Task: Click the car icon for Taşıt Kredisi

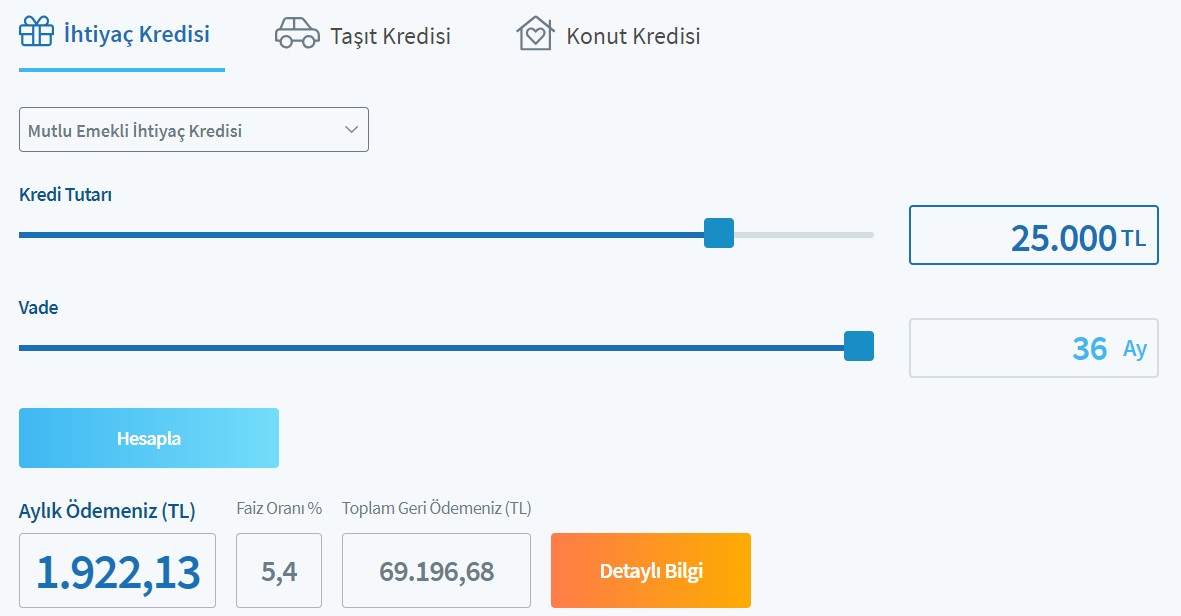Action: coord(297,33)
